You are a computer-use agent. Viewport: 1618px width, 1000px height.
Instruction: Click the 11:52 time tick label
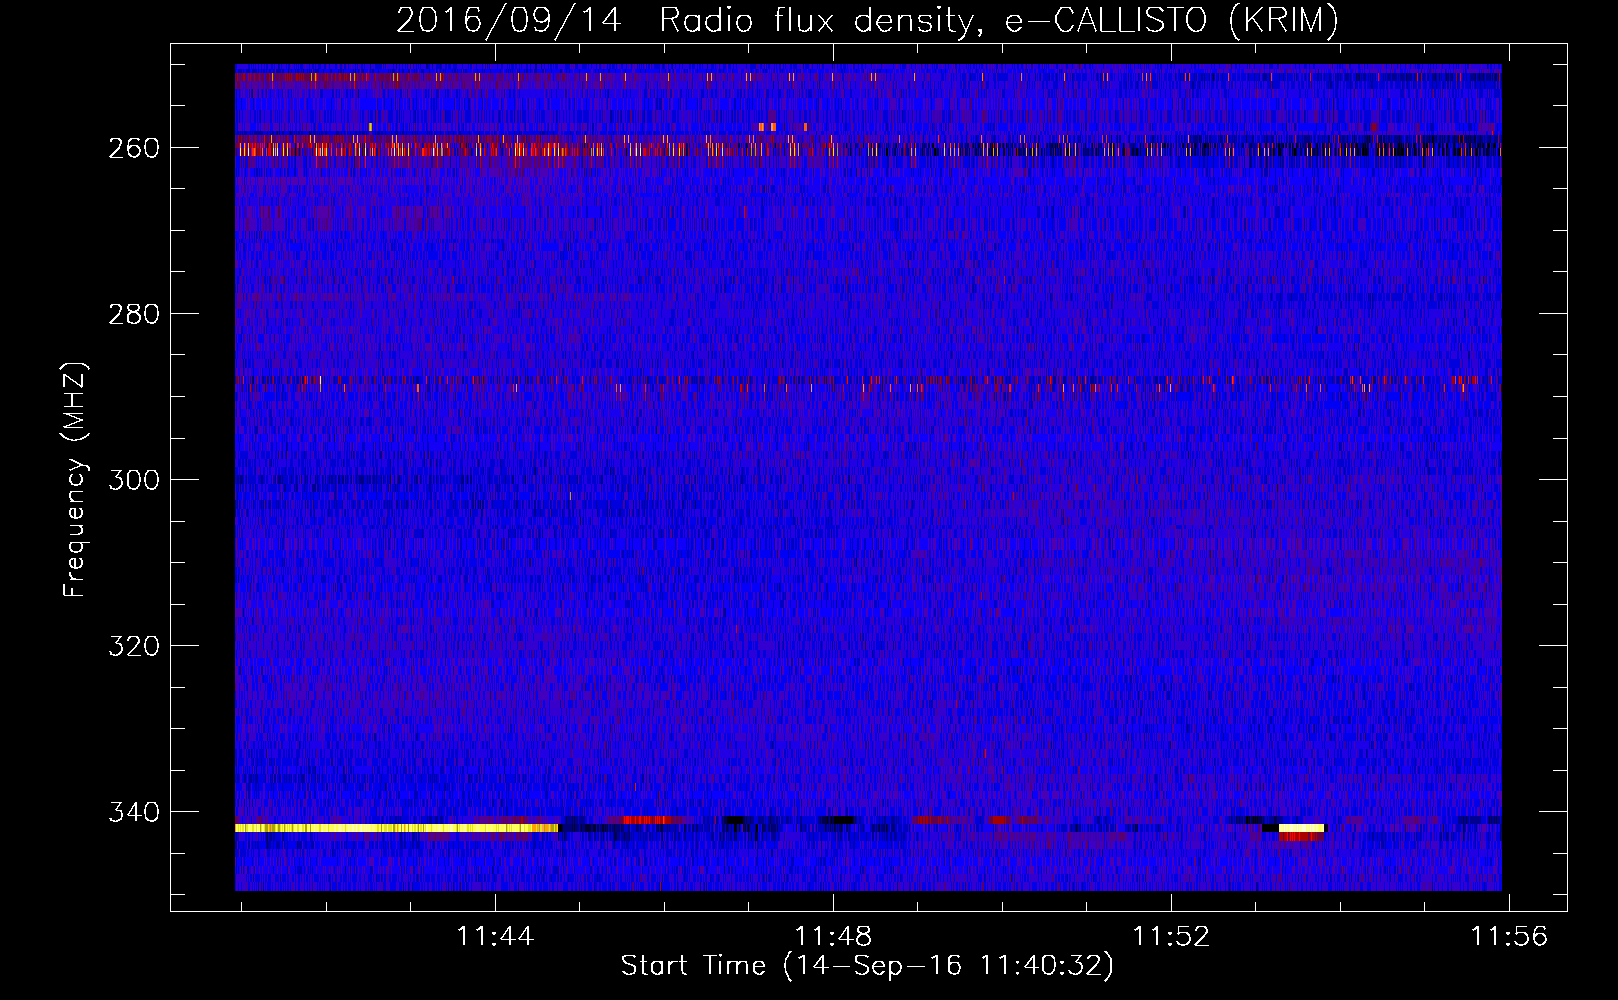[1171, 936]
